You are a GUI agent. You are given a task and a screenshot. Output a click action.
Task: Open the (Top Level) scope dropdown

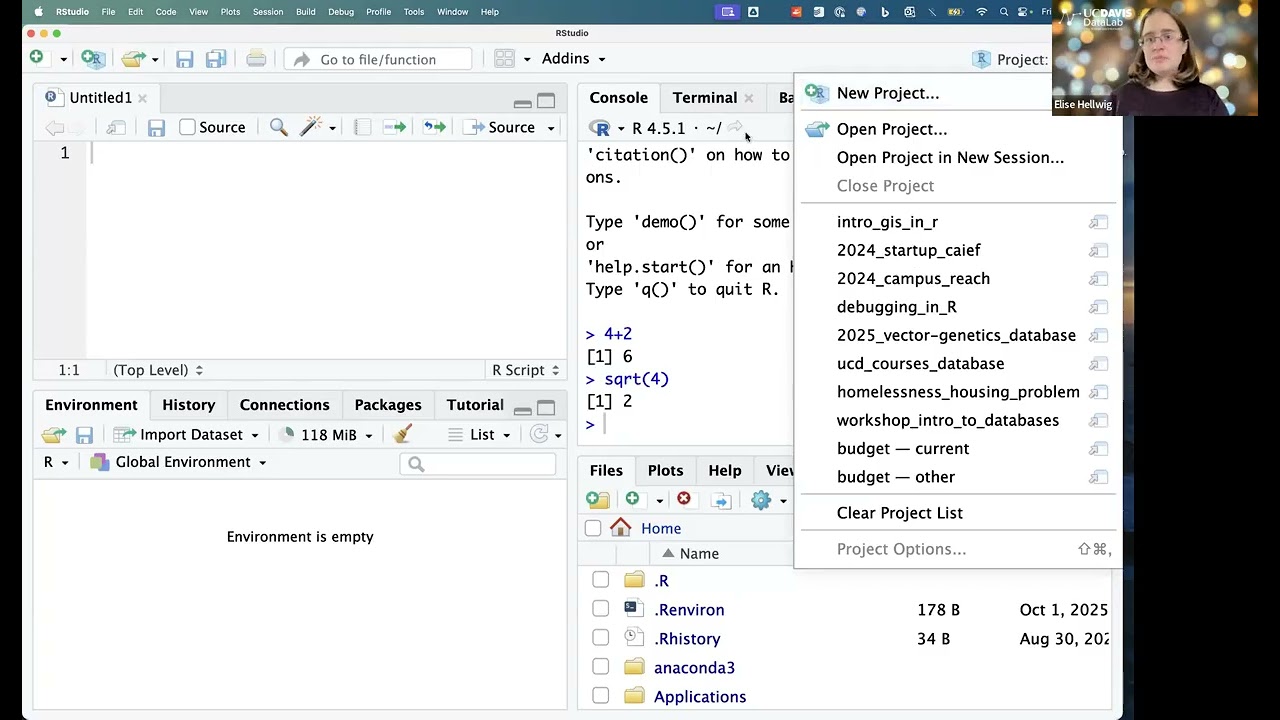coord(157,370)
